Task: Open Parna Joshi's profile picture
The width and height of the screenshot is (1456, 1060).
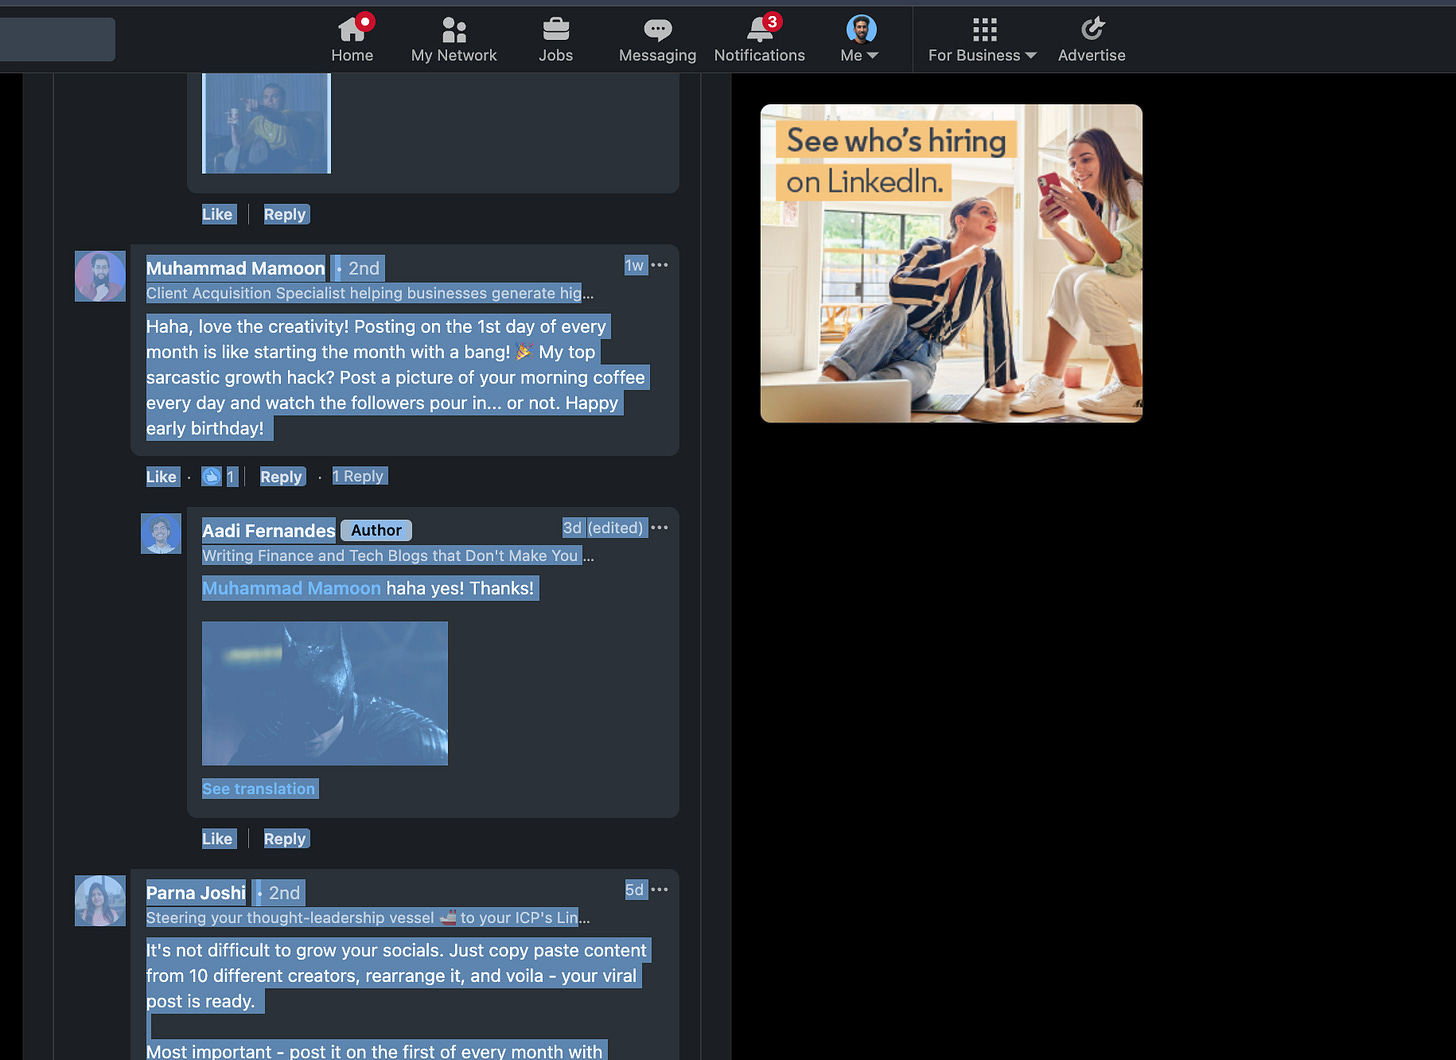Action: tap(100, 901)
